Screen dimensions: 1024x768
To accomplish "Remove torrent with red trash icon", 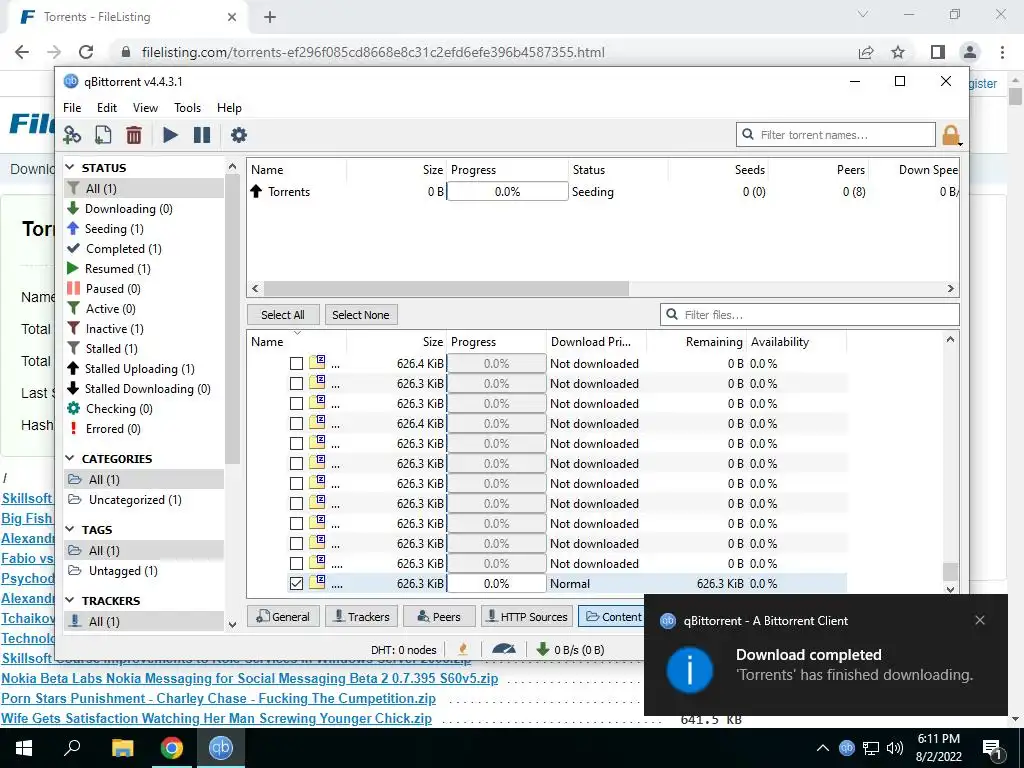I will click(134, 135).
